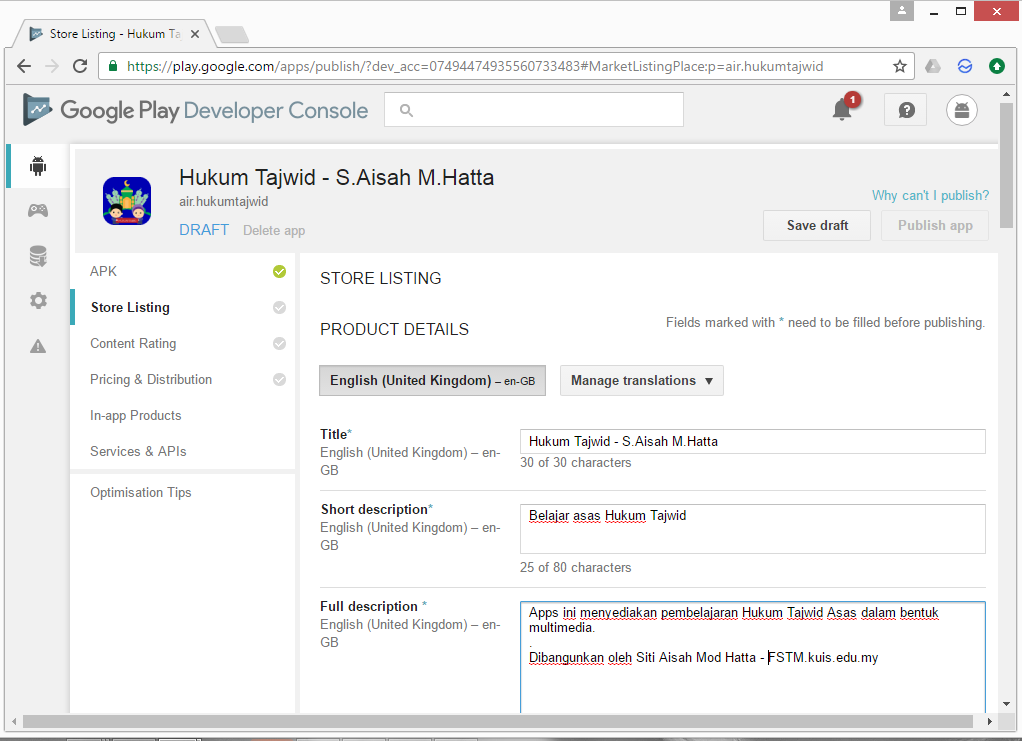The height and width of the screenshot is (741, 1022).
Task: Click the air.hukumtajwid package name text
Action: pos(224,201)
